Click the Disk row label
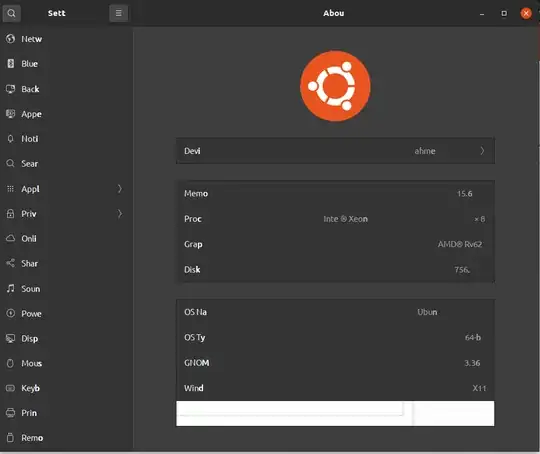 pos(192,269)
